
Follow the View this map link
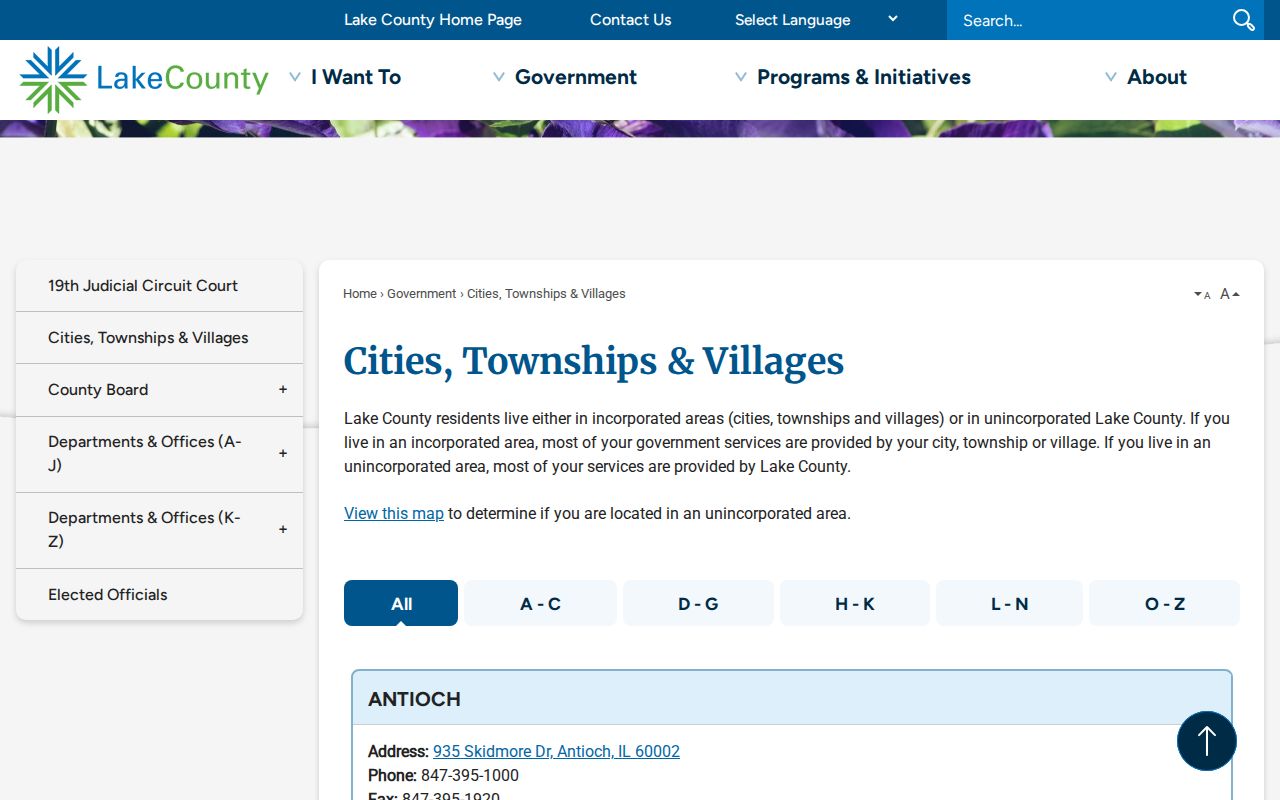tap(394, 513)
